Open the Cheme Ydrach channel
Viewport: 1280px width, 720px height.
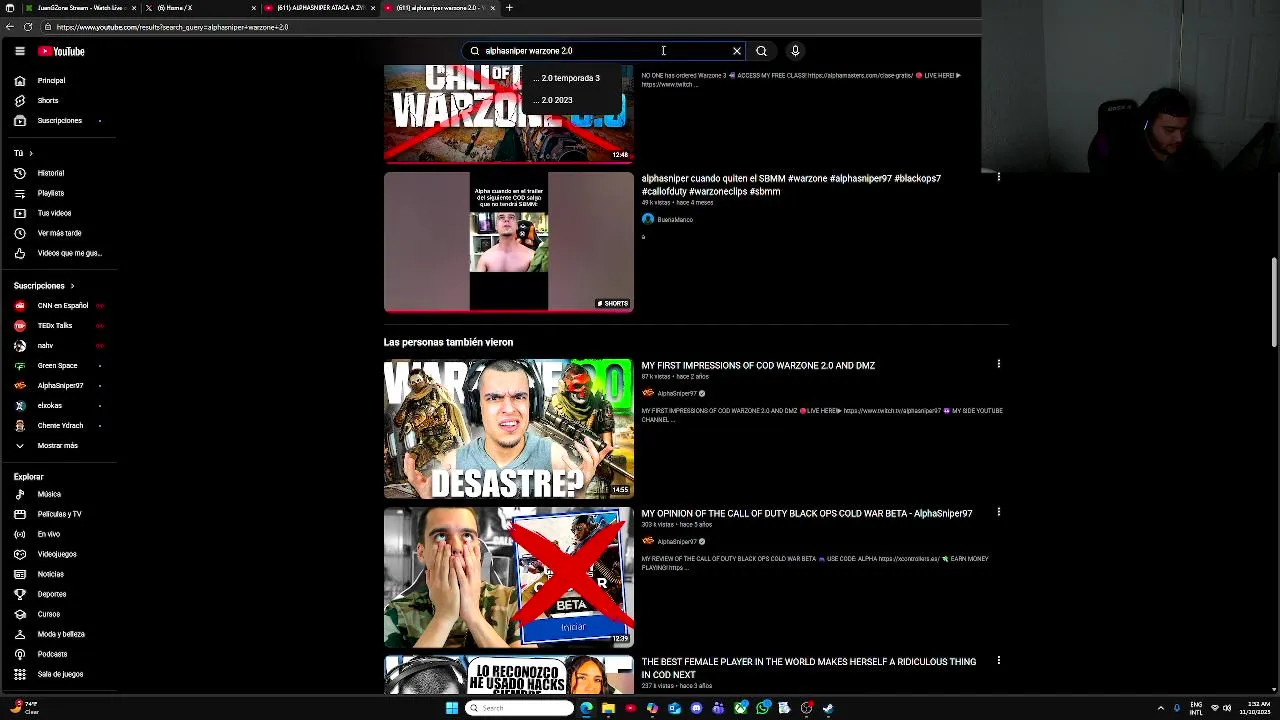point(59,425)
